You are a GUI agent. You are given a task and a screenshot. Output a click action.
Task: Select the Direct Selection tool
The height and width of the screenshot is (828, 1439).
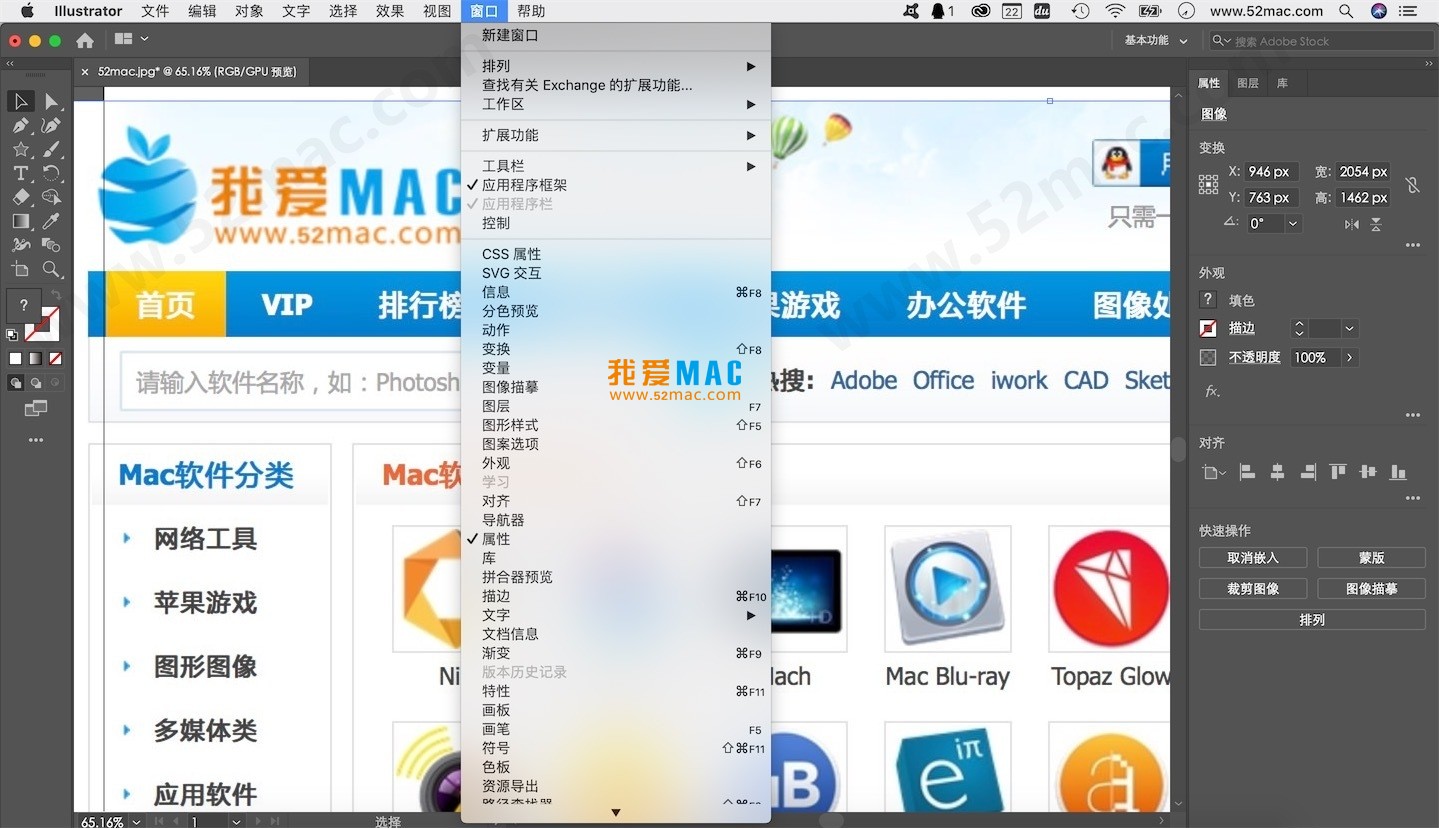point(51,102)
